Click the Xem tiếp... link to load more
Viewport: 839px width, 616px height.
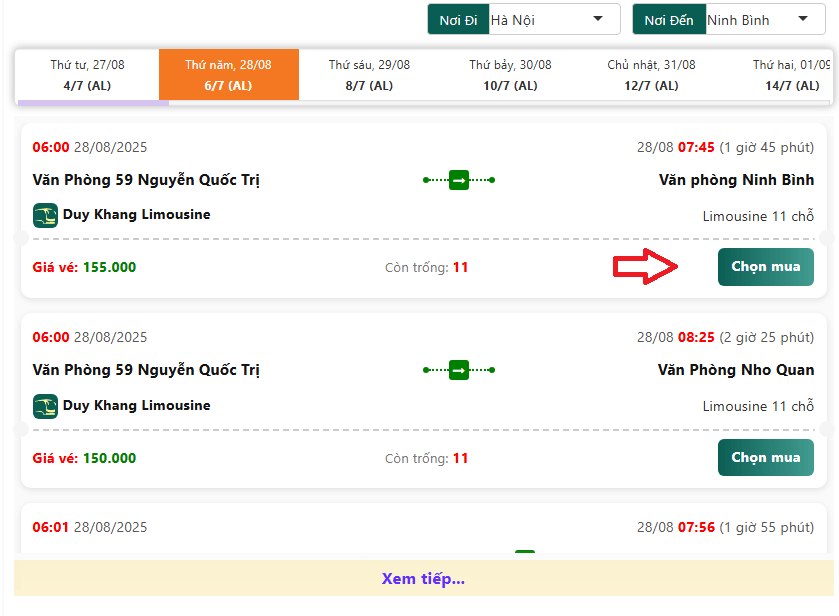click(422, 578)
